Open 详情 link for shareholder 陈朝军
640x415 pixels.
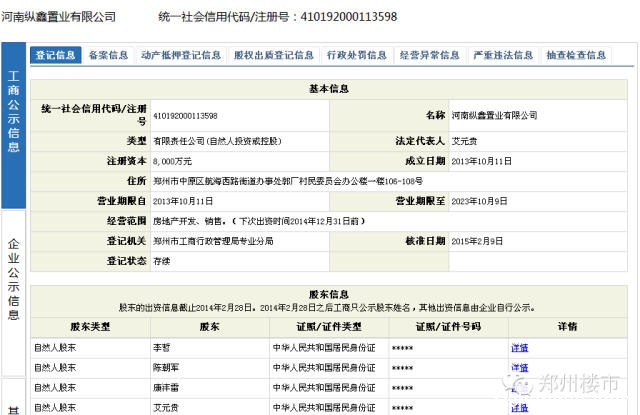pyautogui.click(x=520, y=368)
